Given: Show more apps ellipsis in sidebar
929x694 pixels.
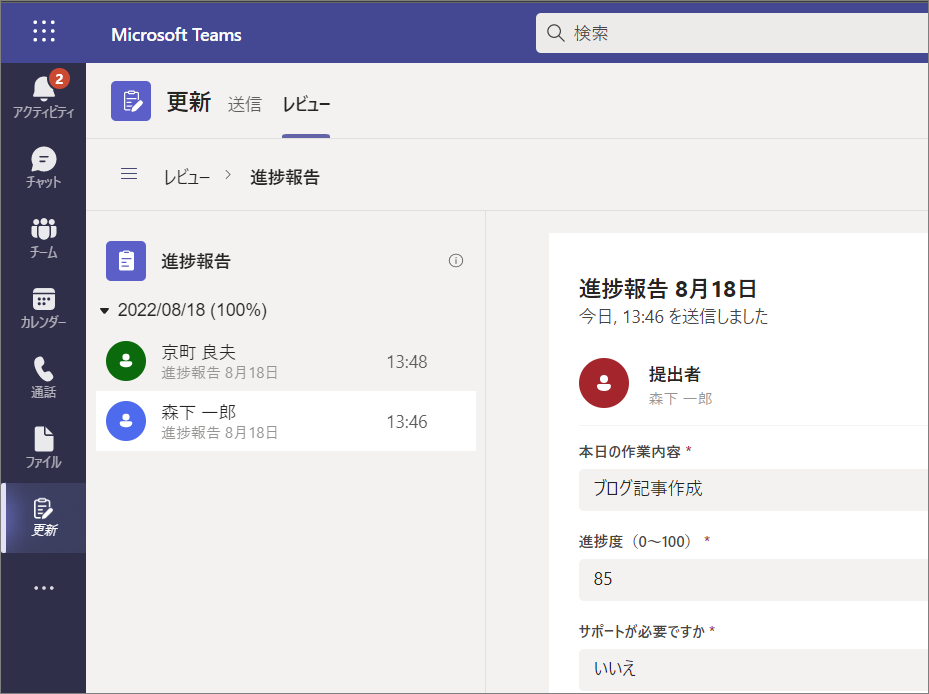Looking at the screenshot, I should (44, 588).
